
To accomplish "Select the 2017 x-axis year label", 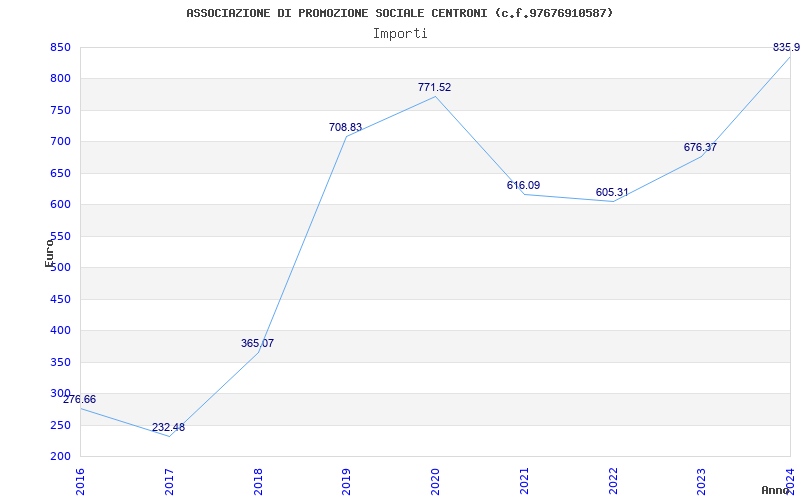I will click(x=169, y=482).
